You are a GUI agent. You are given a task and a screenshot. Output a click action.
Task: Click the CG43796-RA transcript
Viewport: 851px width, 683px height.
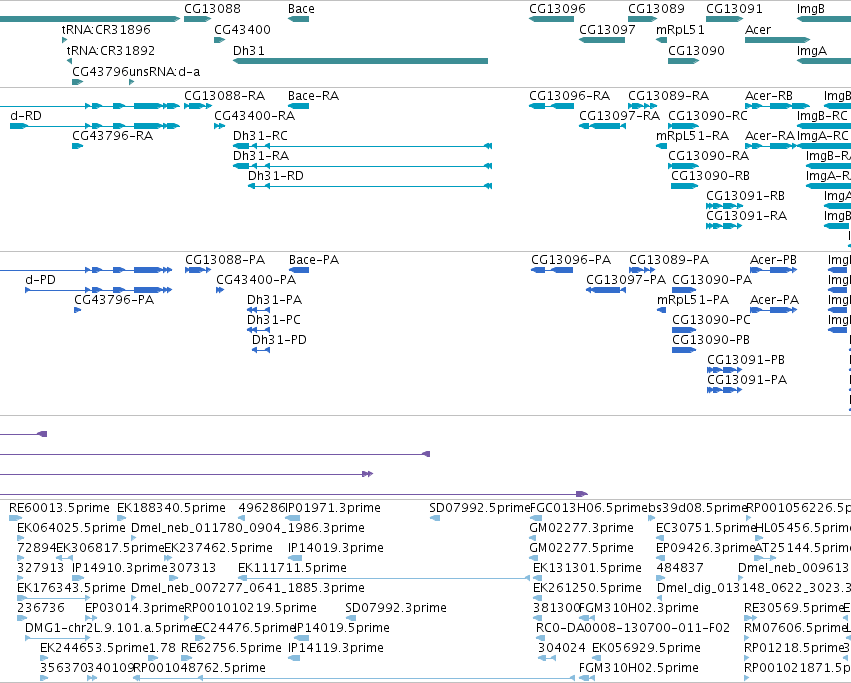click(x=78, y=146)
